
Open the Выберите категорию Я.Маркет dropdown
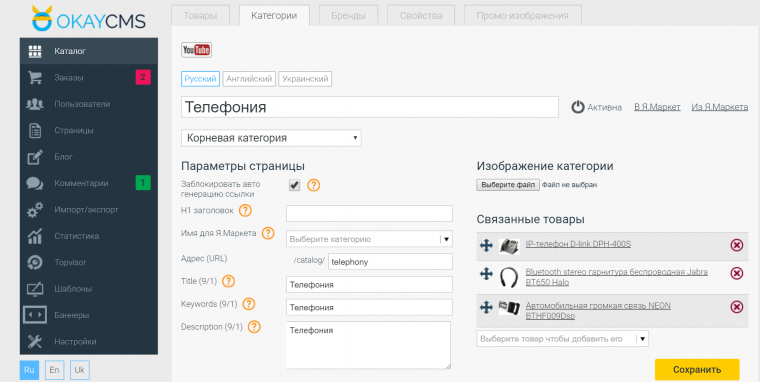(x=369, y=239)
